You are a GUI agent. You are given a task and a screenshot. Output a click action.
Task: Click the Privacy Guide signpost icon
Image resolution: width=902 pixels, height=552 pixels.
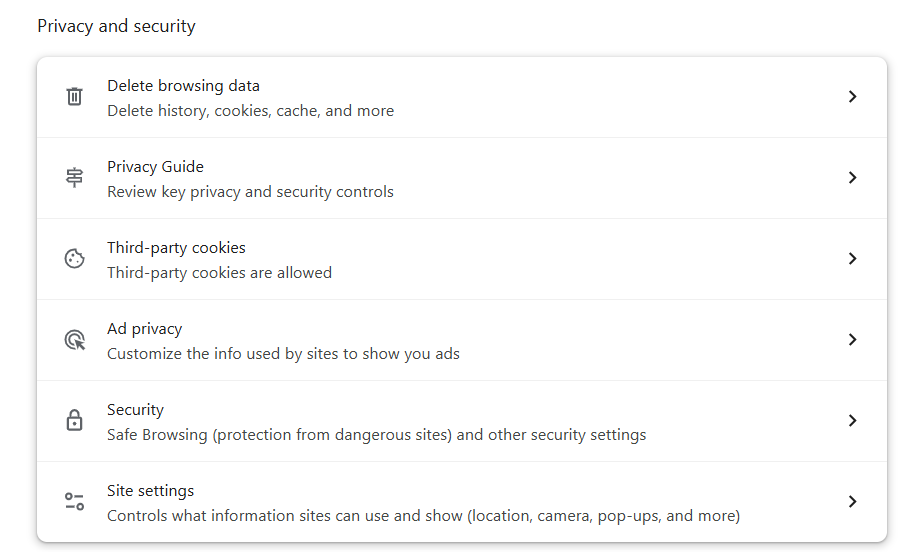click(74, 178)
